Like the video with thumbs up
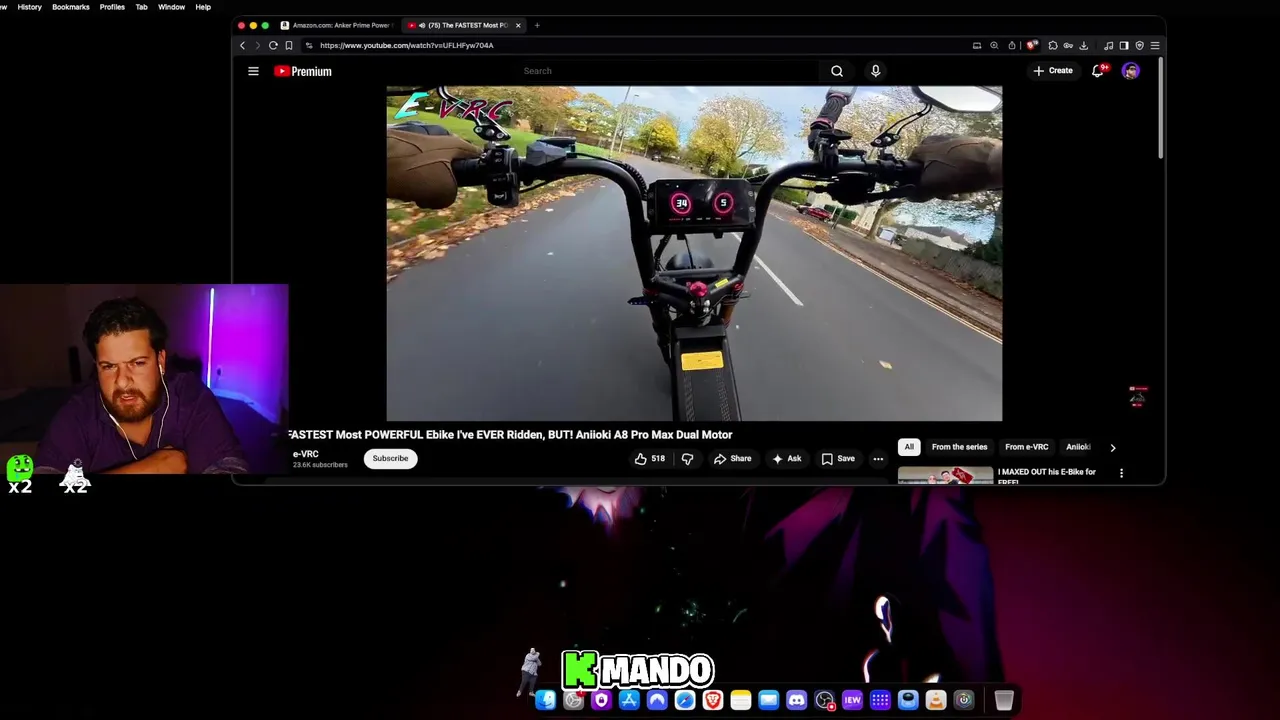This screenshot has width=1280, height=720. (x=649, y=459)
